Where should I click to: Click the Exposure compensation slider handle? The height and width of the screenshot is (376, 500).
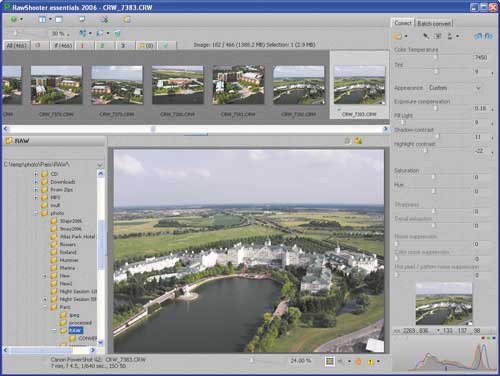coord(436,108)
